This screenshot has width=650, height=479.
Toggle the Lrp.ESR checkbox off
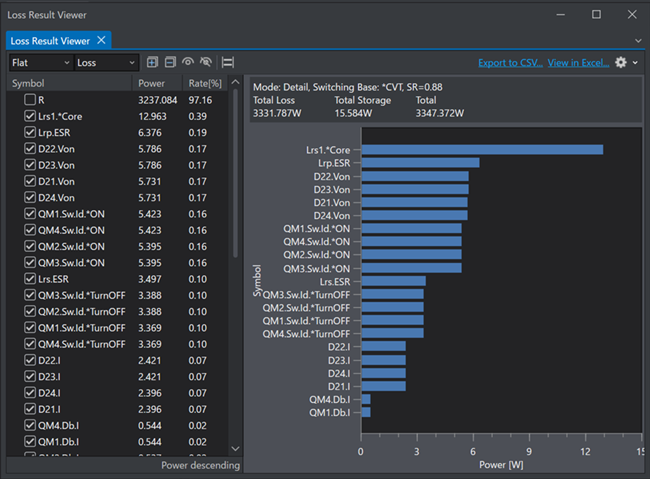30,132
